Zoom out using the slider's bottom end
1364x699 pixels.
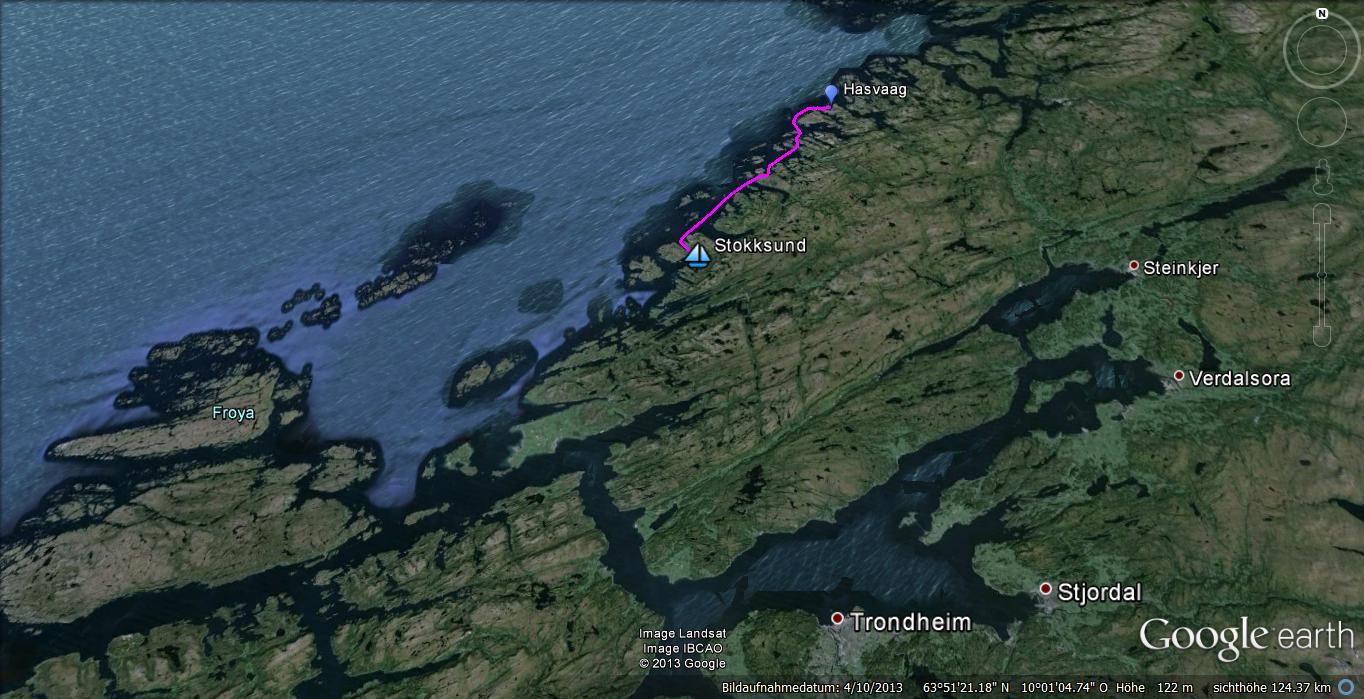tap(1322, 333)
